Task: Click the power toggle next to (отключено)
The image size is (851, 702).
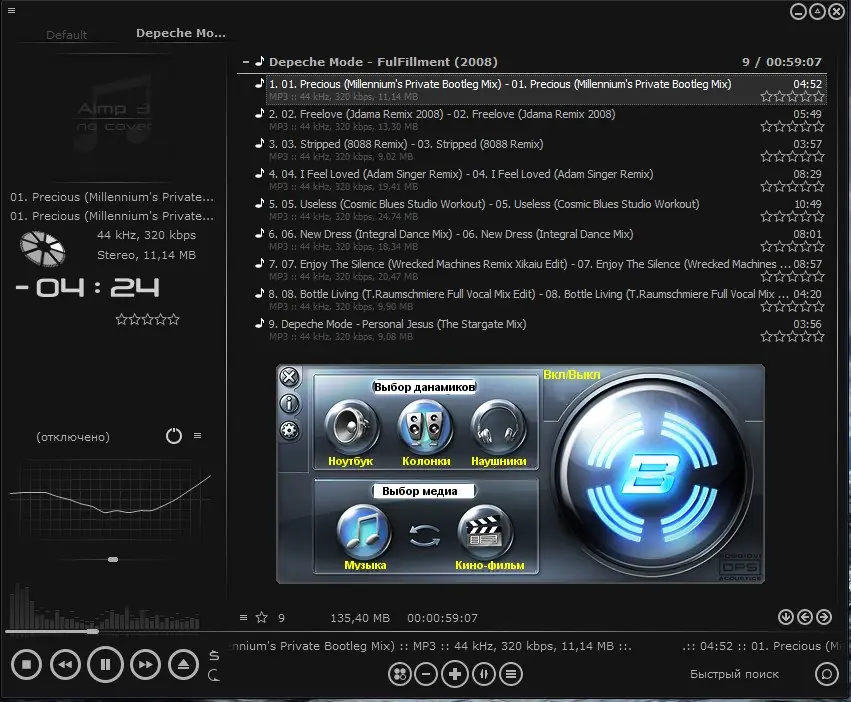Action: click(173, 435)
